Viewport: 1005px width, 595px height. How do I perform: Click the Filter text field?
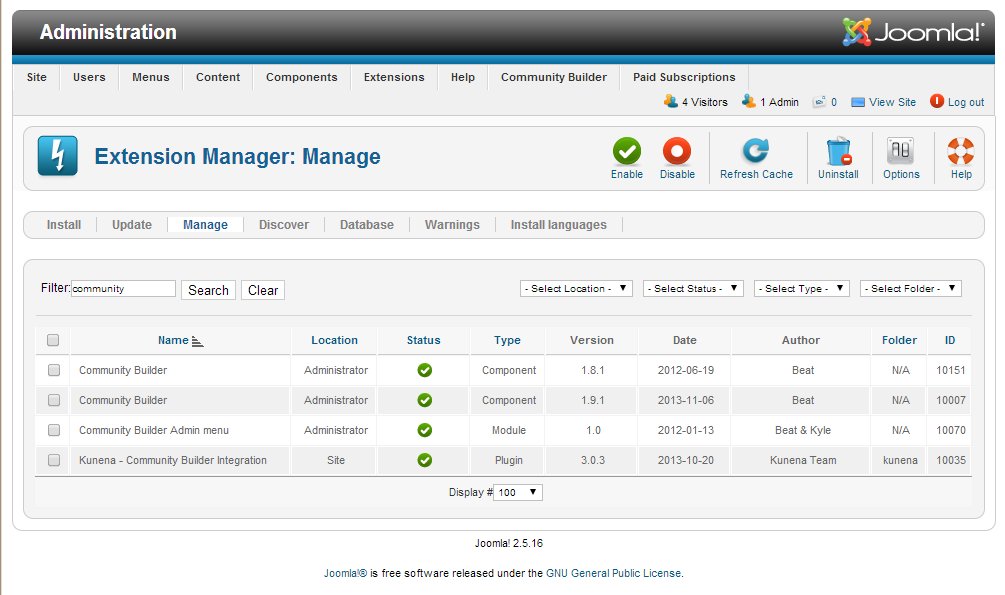tap(123, 289)
